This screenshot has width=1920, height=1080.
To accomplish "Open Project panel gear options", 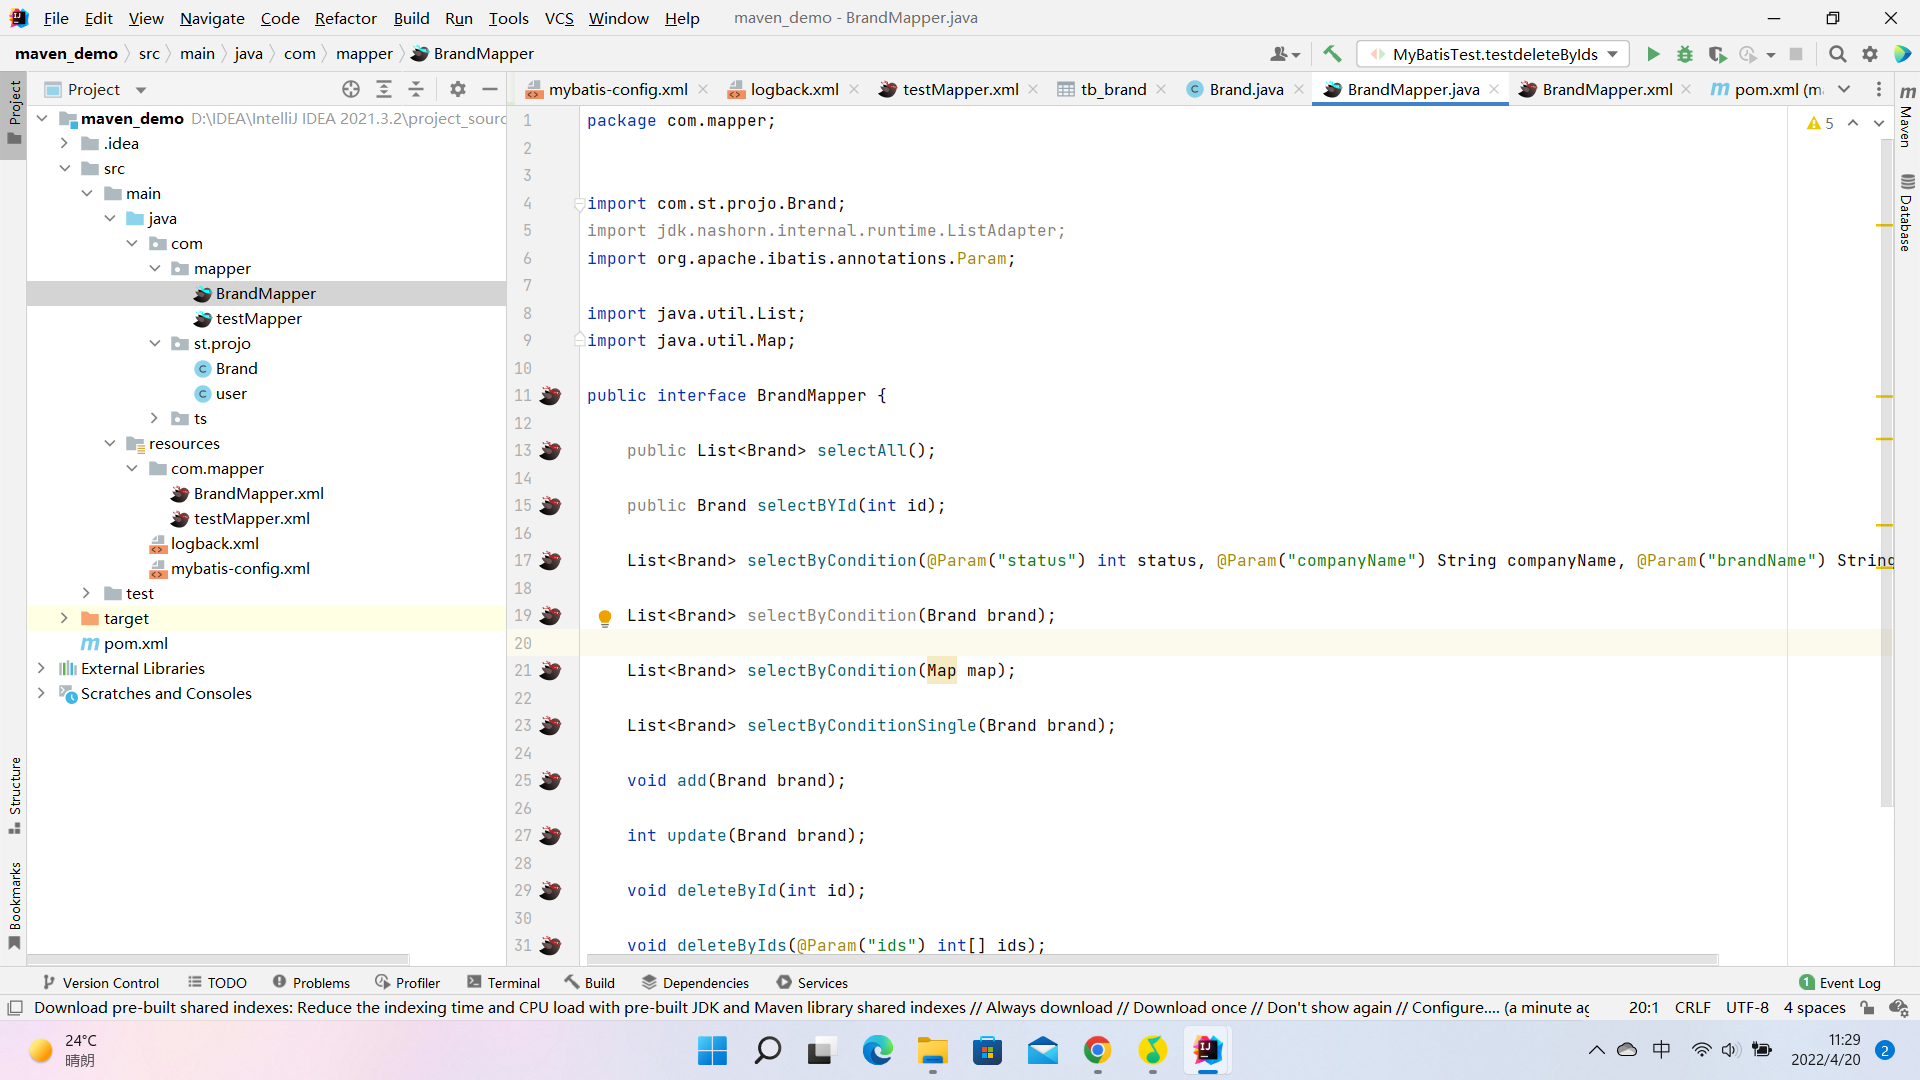I will click(x=458, y=89).
